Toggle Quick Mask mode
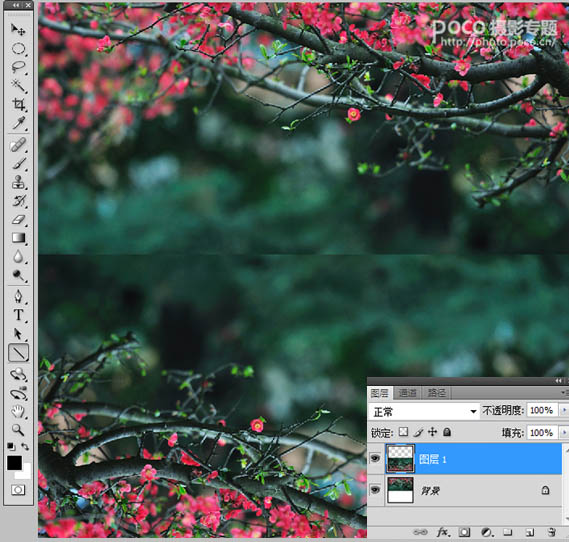The width and height of the screenshot is (569, 542). pos(18,490)
